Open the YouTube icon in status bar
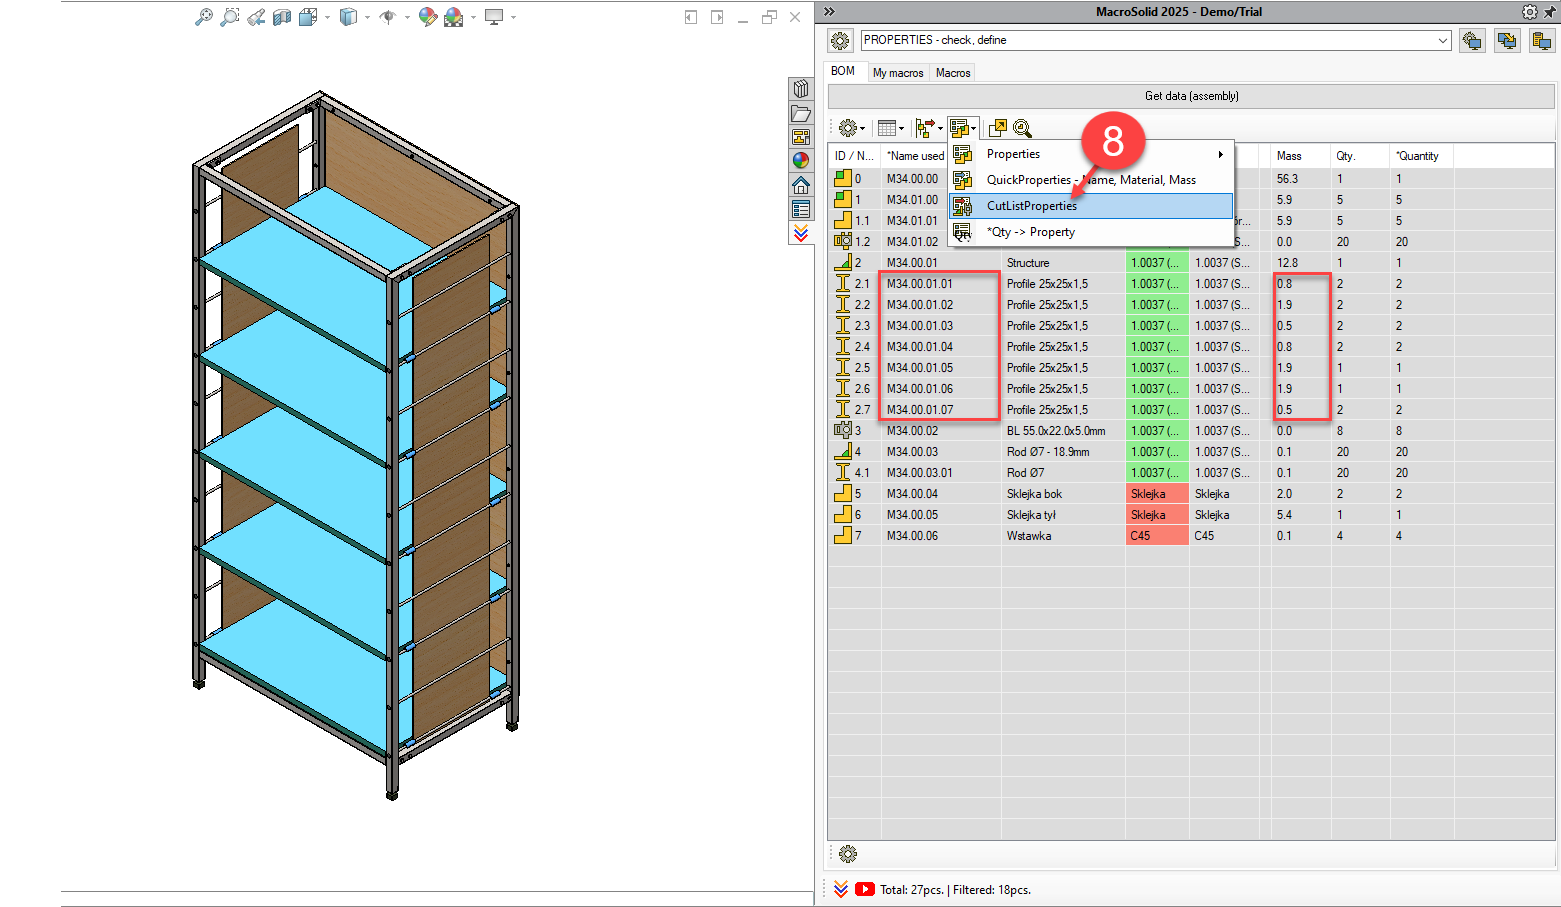This screenshot has height=907, width=1561. tap(865, 889)
